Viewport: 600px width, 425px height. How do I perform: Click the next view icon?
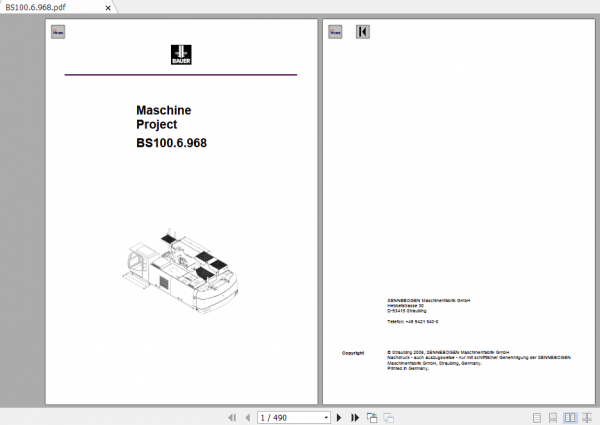pyautogui.click(x=388, y=418)
